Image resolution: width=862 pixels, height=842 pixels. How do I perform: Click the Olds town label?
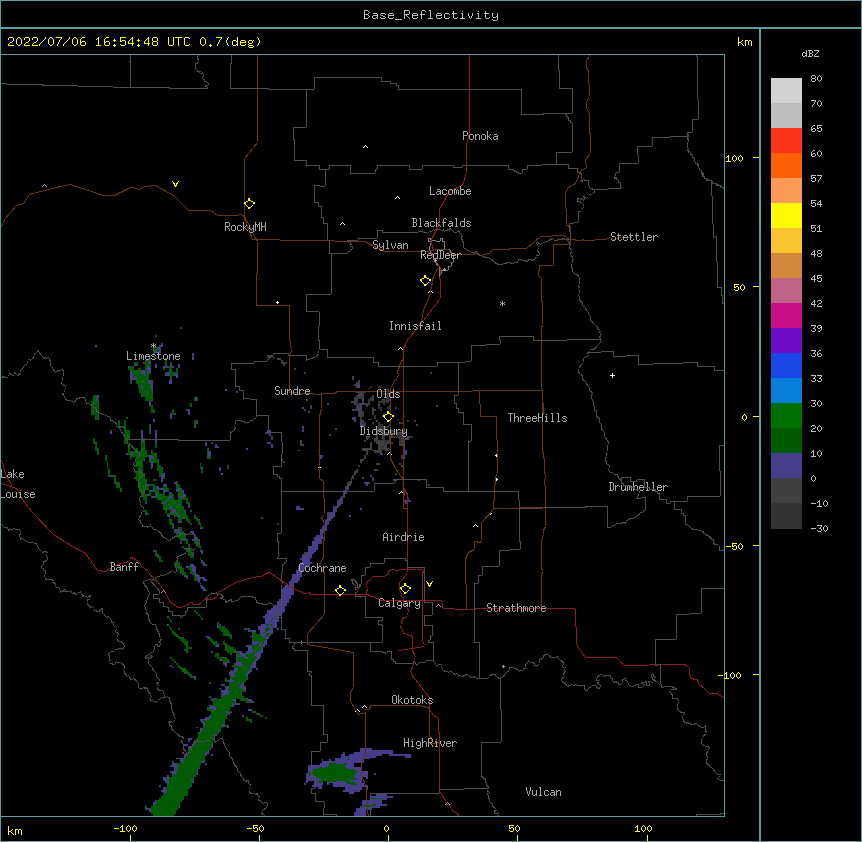388,394
